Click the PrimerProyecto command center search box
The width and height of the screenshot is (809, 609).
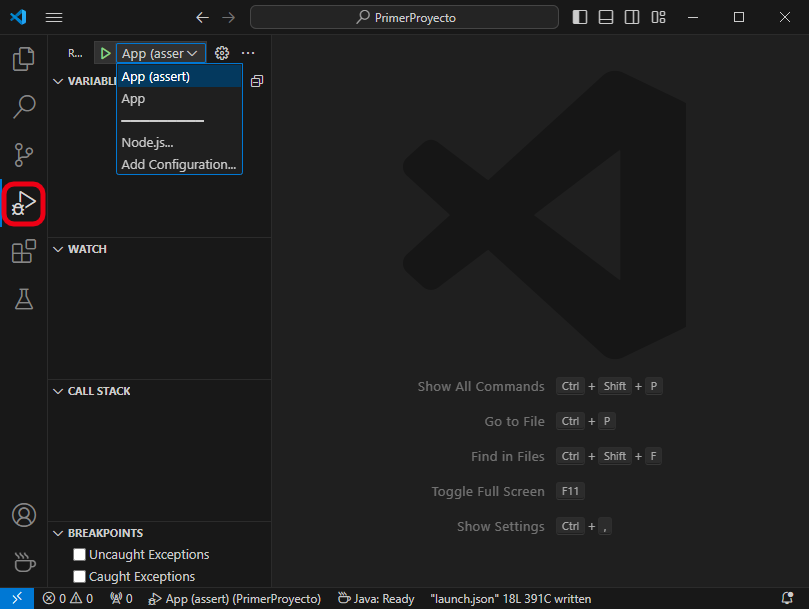[404, 18]
